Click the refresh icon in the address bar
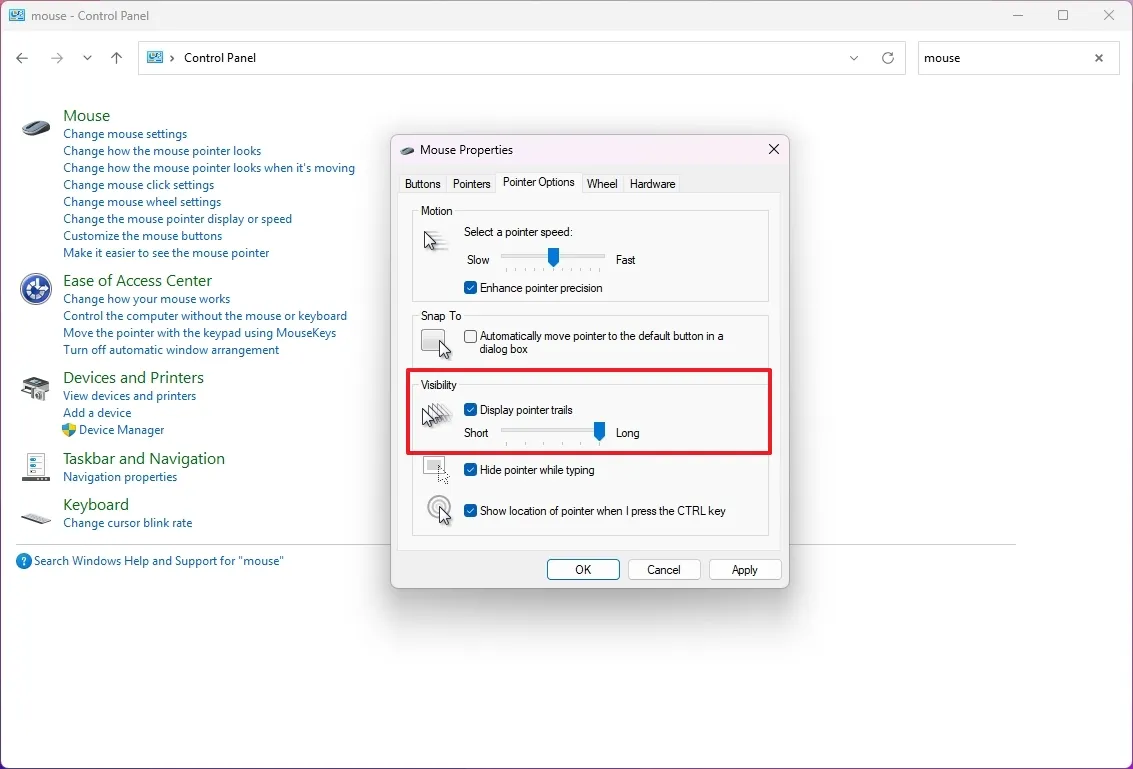Screen dimensions: 1133x769 click(x=888, y=58)
